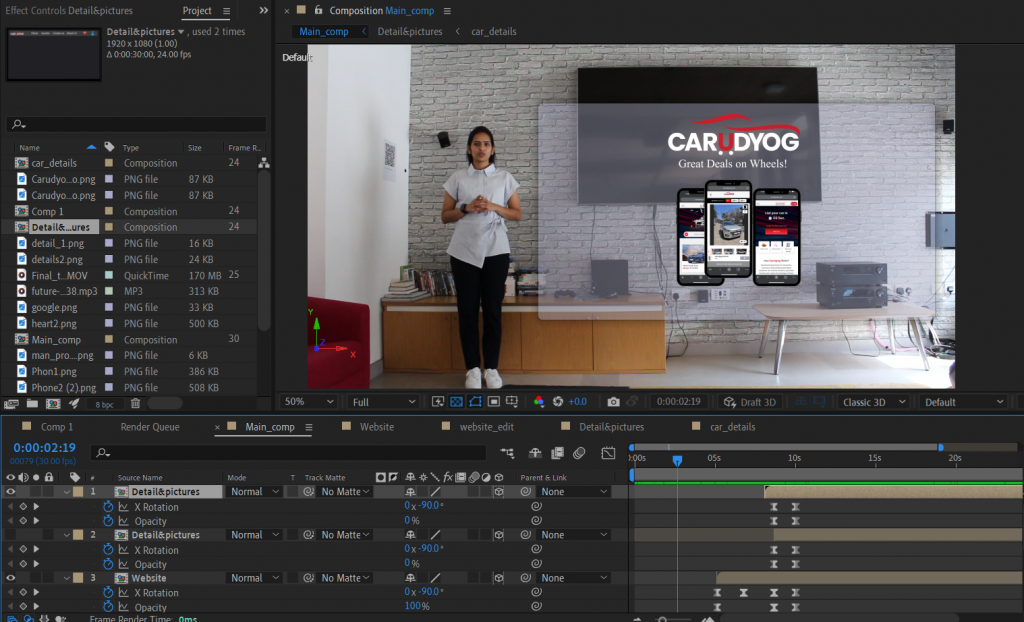The height and width of the screenshot is (622, 1024).
Task: Collapse layer 1 Detail&pictures properties
Action: click(67, 492)
